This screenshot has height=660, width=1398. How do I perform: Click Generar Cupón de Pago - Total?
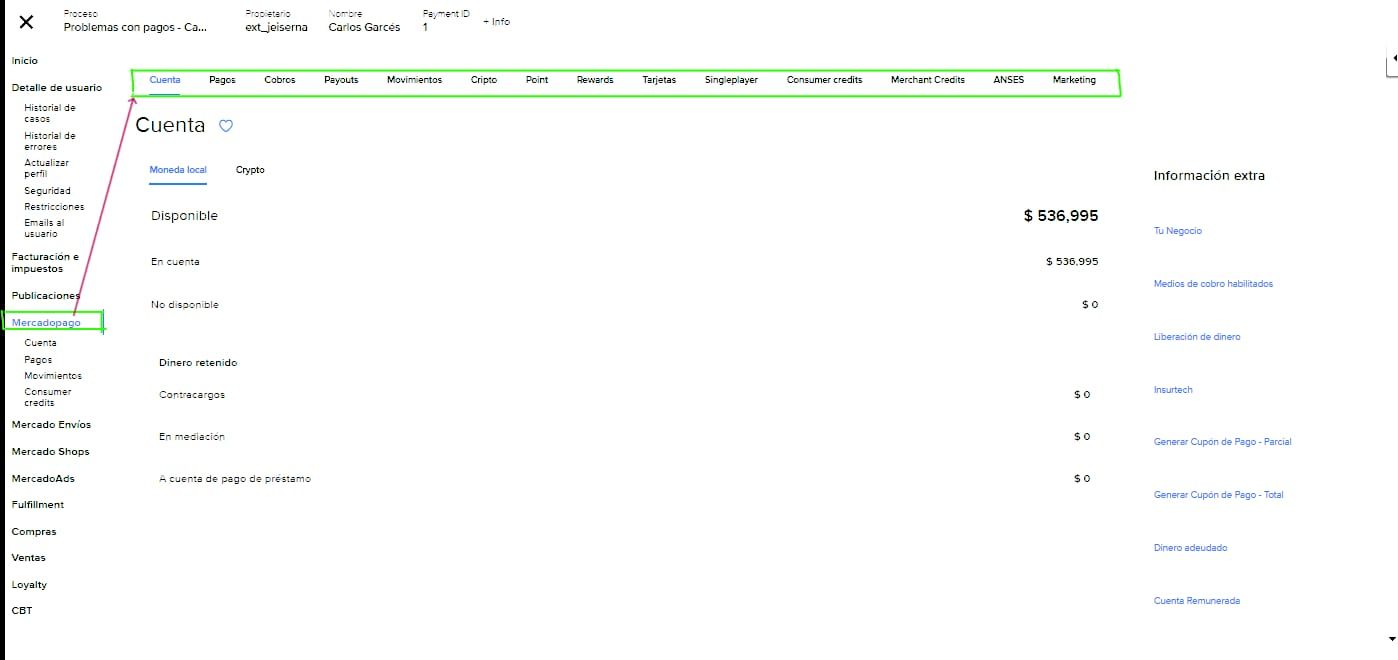pyautogui.click(x=1218, y=495)
